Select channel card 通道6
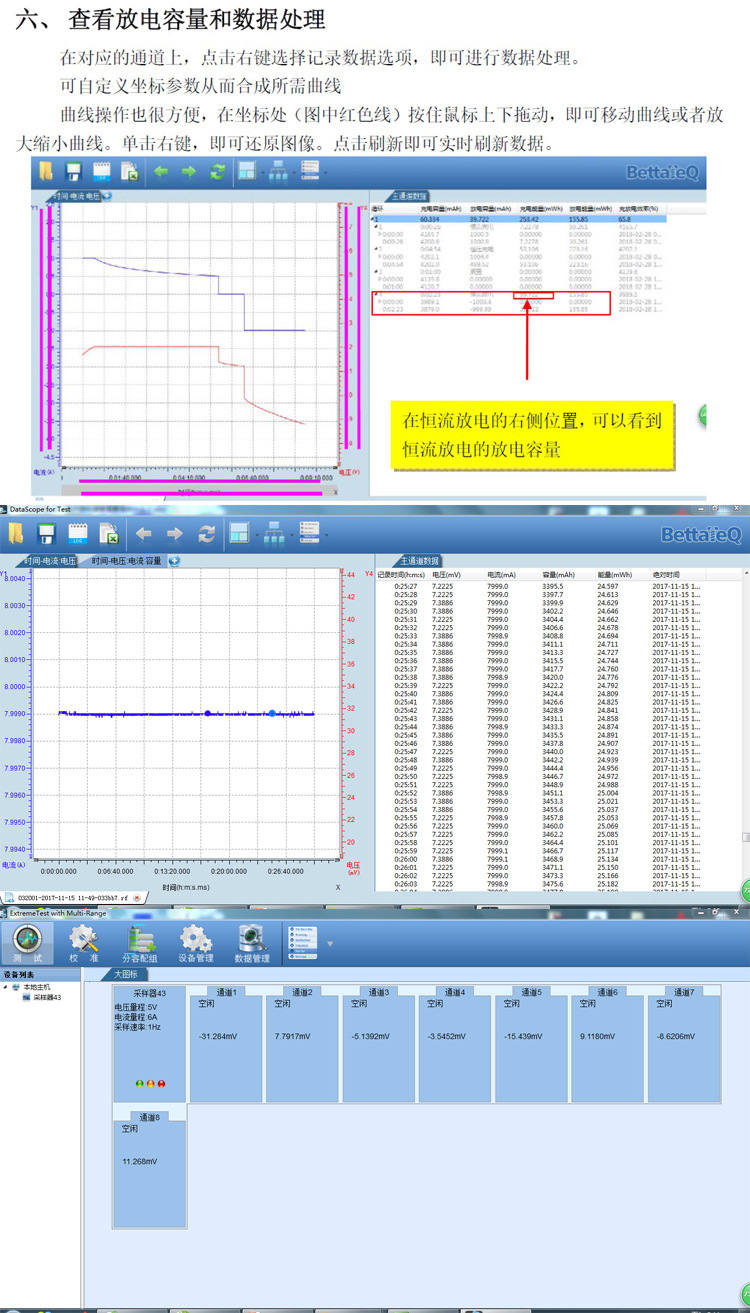The width and height of the screenshot is (750, 1313). (607, 1044)
